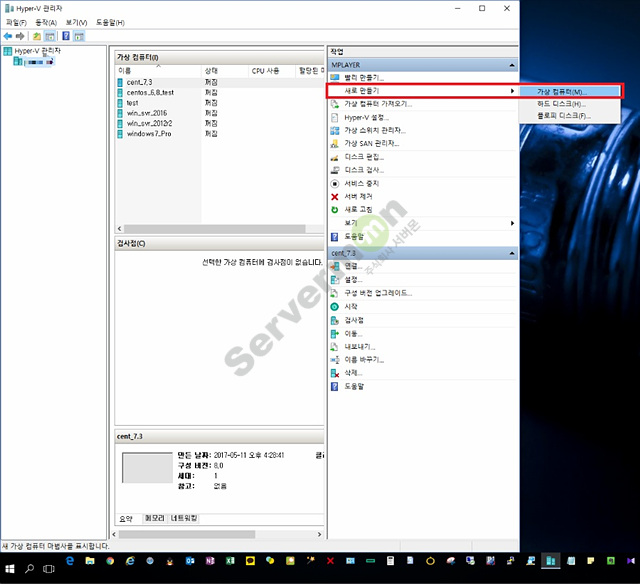Click the 이동 (Move) action icon
This screenshot has width=640, height=585.
[x=335, y=334]
